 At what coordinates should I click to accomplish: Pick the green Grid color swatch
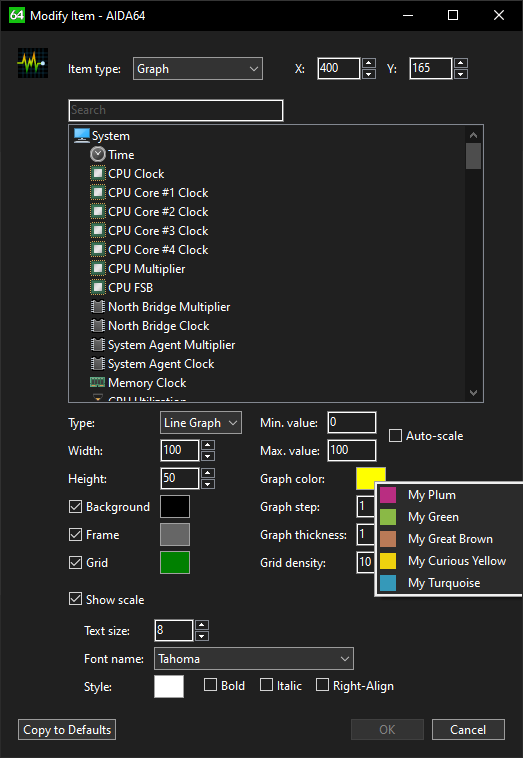(175, 563)
